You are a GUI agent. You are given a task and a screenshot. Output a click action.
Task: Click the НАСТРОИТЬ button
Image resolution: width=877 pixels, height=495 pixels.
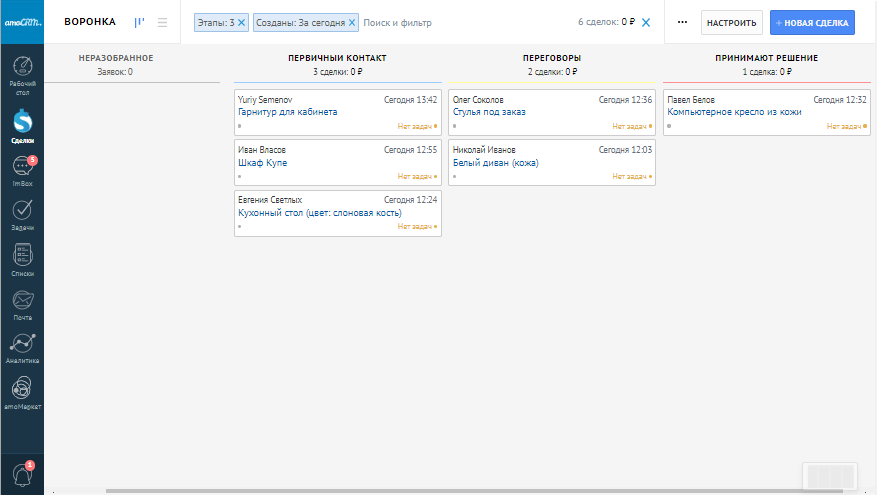coord(731,22)
